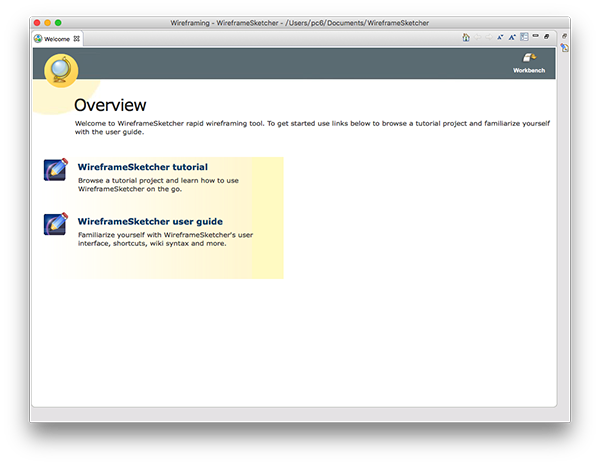Click the pencil icon beside WireframeSketcher tutorial
This screenshot has height=465, width=600.
(x=55, y=169)
